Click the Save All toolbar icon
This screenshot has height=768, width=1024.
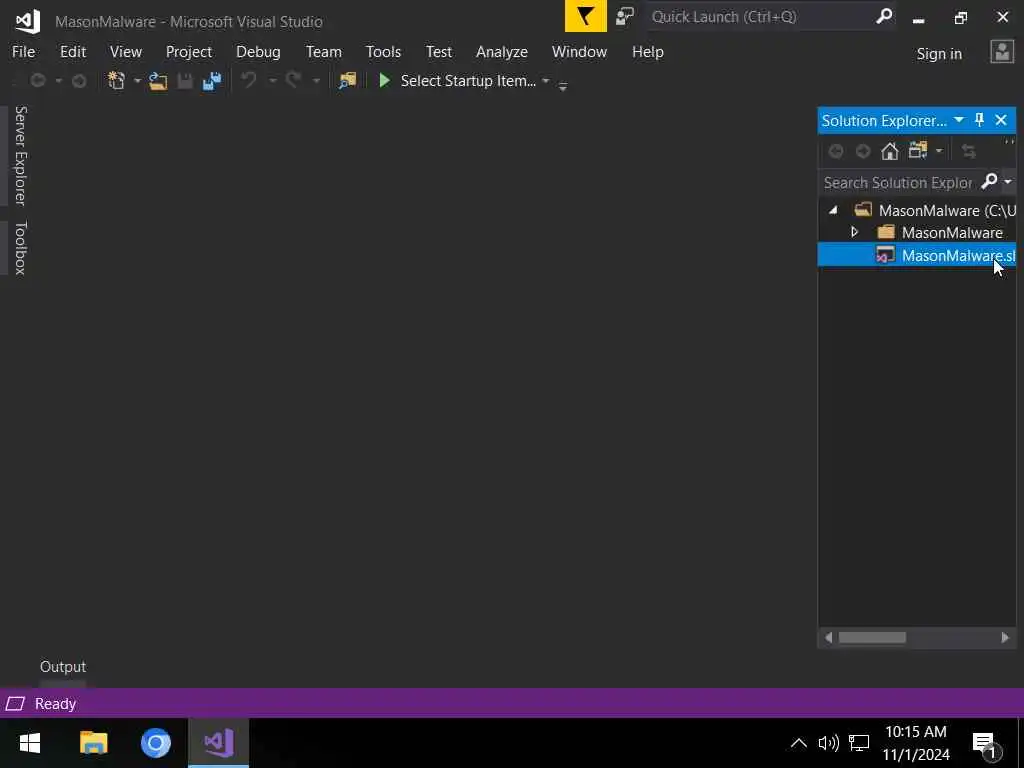point(212,81)
